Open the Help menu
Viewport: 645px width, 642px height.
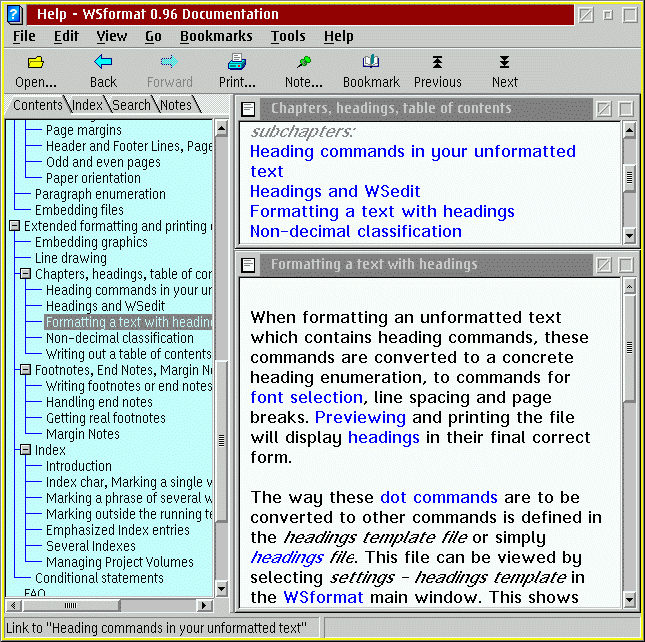(x=339, y=36)
